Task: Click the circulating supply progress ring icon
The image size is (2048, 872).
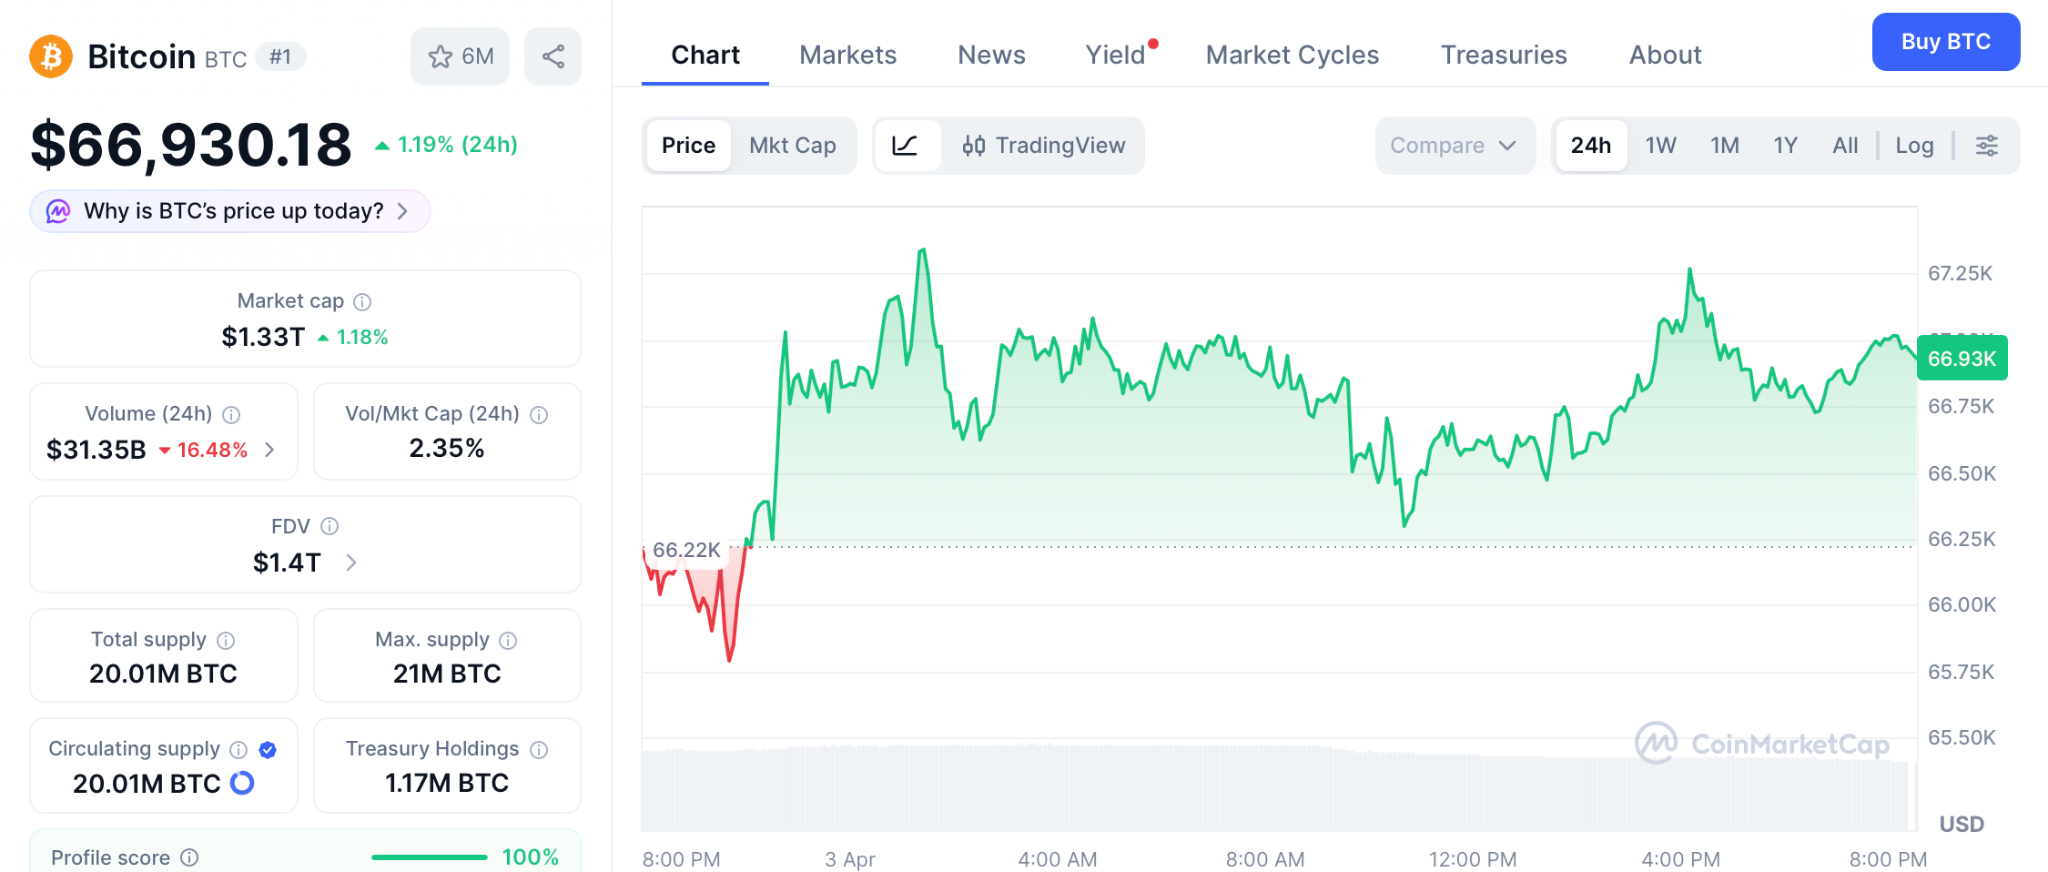Action: point(242,783)
